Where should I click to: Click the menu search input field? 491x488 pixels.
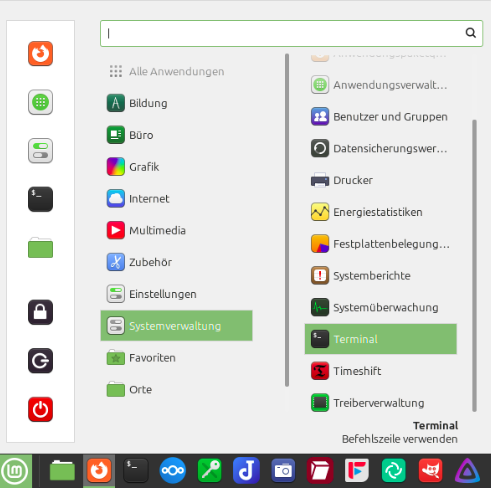pos(291,33)
